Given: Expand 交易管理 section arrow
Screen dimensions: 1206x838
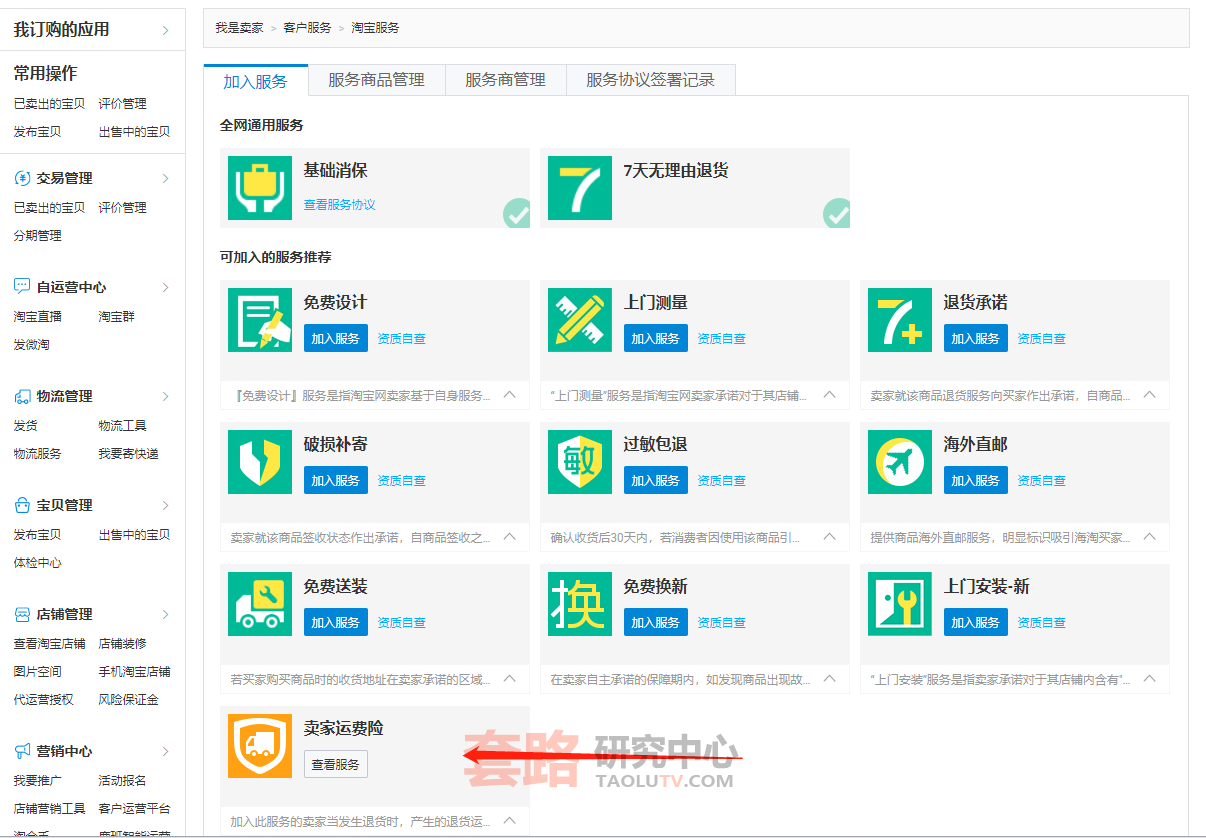Looking at the screenshot, I should pyautogui.click(x=165, y=178).
